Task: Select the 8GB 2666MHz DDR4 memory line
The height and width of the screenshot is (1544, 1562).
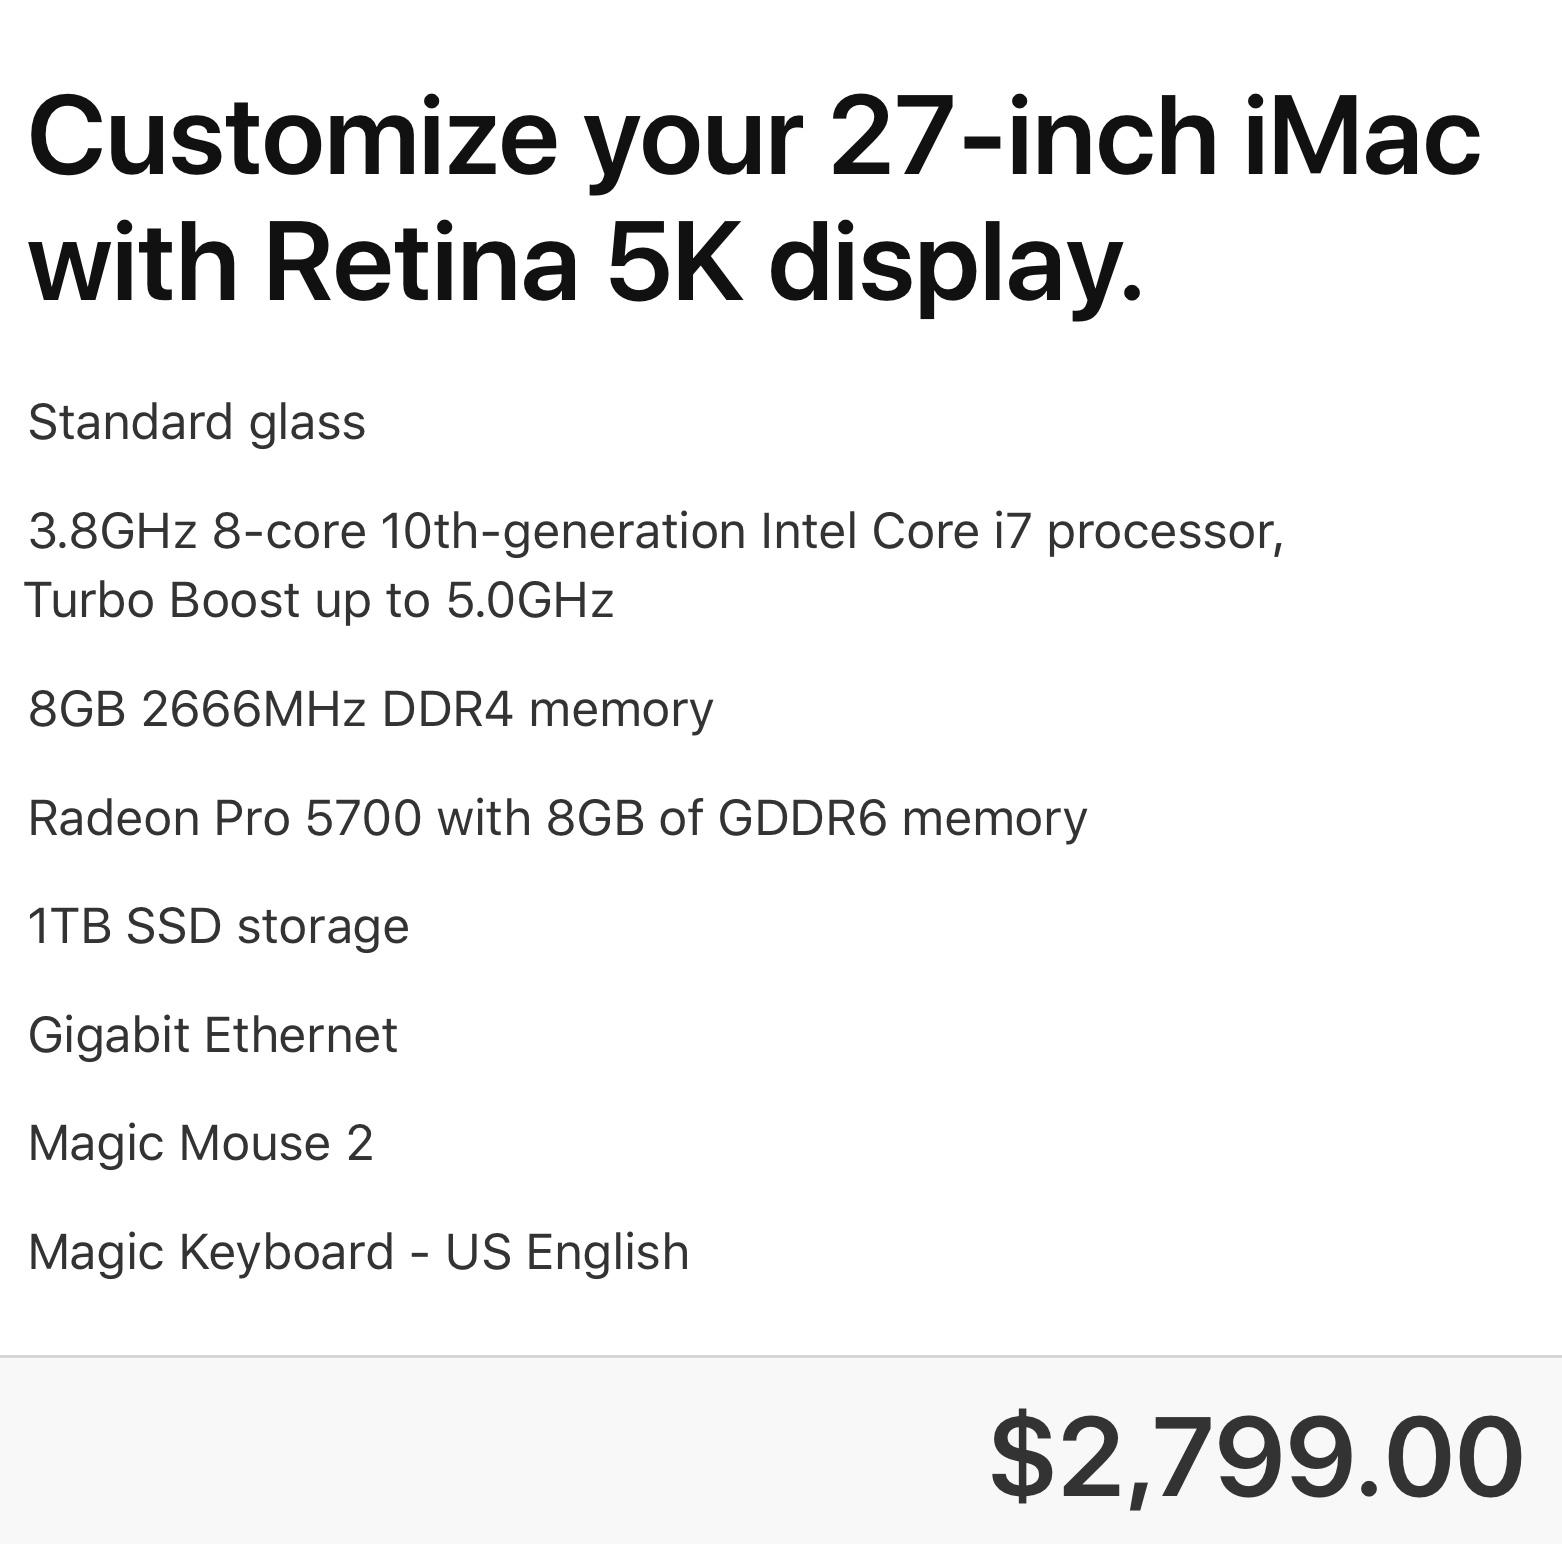Action: pos(371,709)
